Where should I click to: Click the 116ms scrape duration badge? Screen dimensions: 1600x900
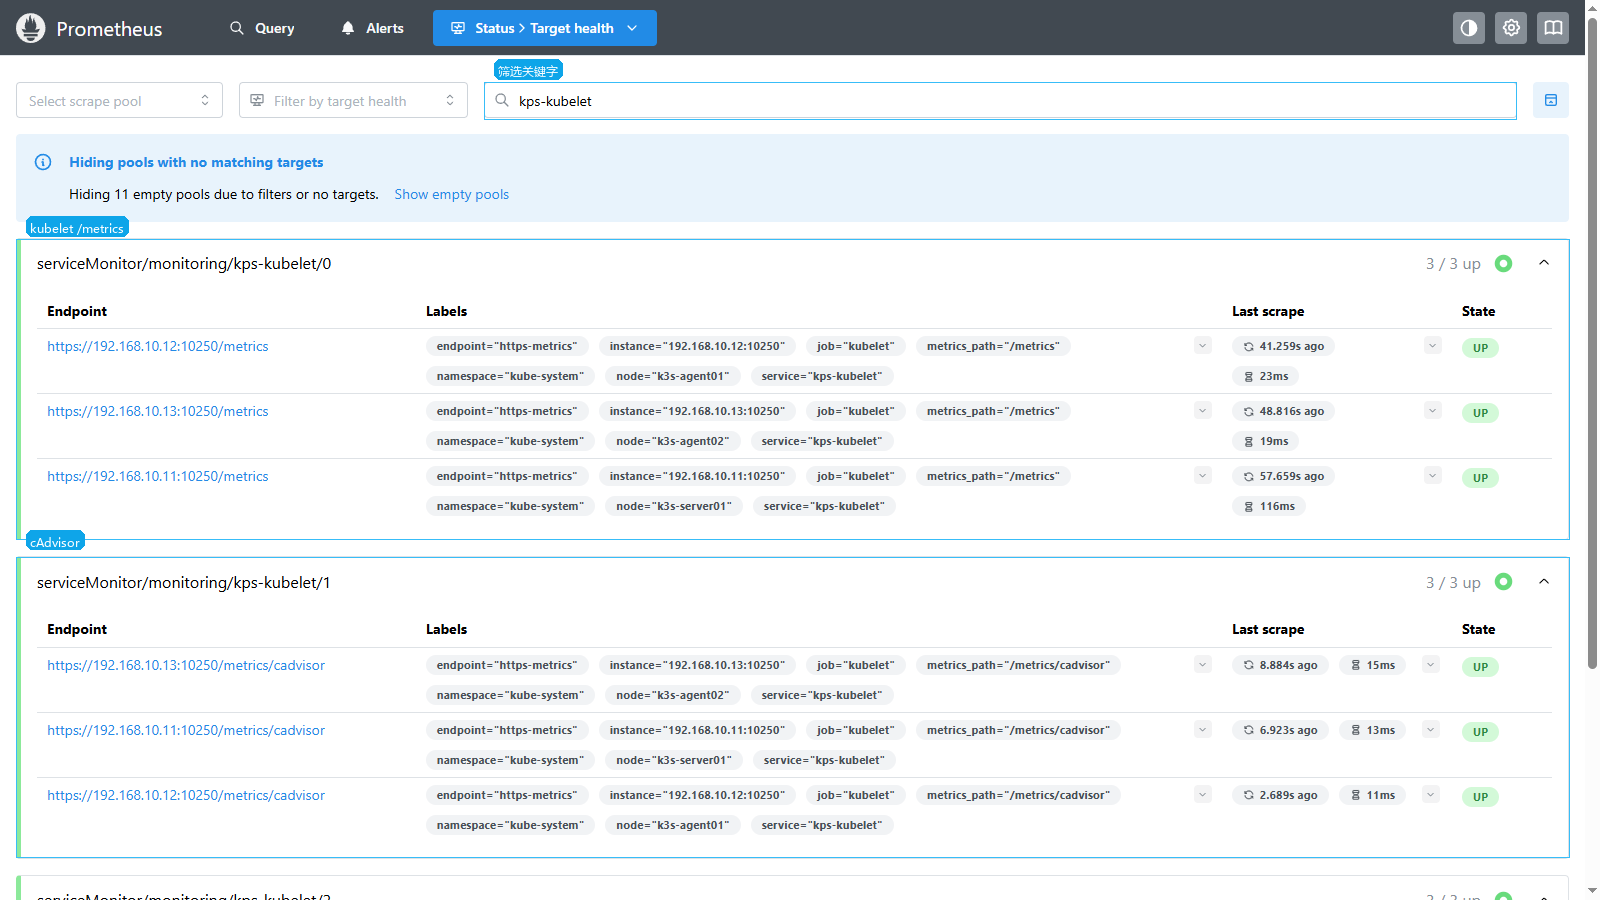[x=1269, y=506]
